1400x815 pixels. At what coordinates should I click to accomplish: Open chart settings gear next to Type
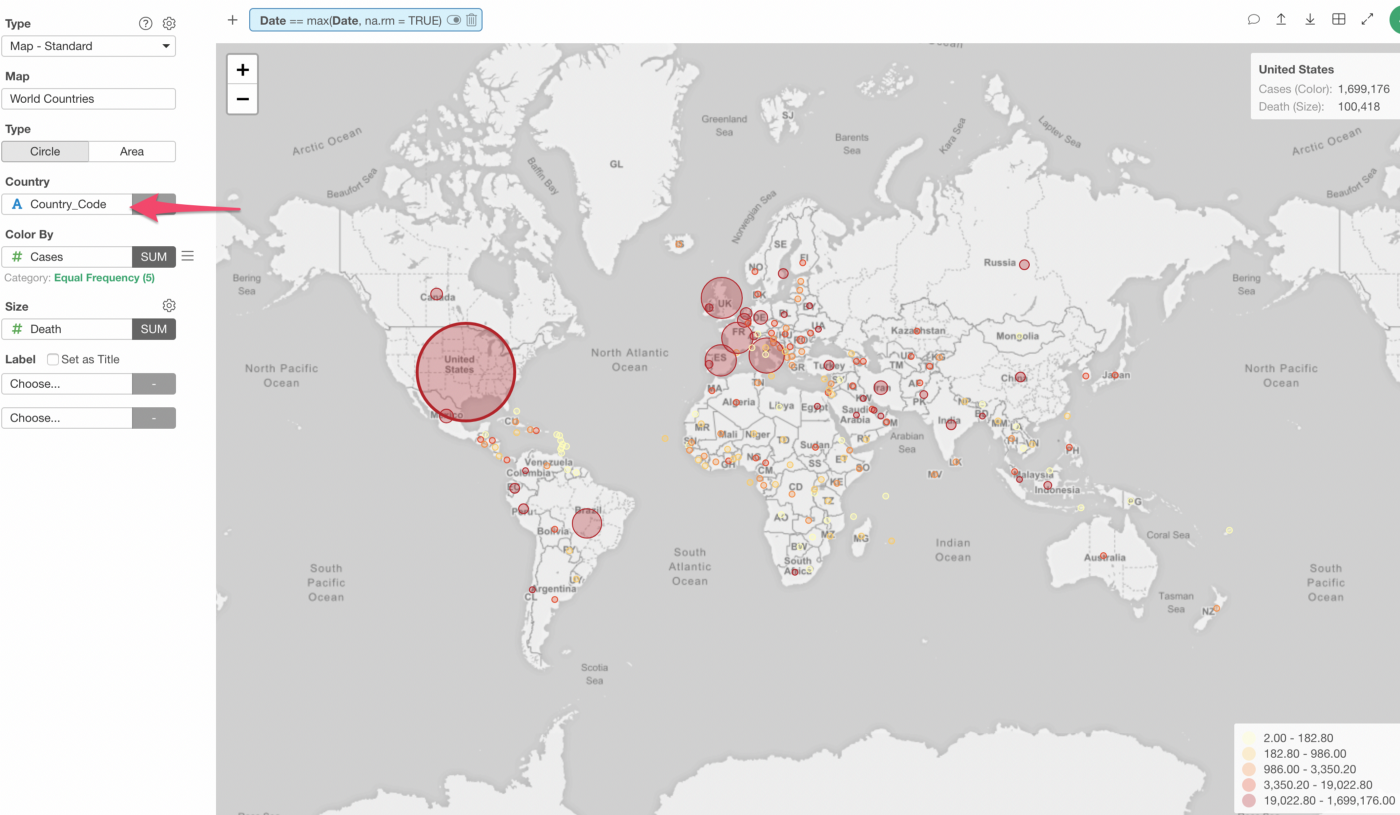[169, 23]
